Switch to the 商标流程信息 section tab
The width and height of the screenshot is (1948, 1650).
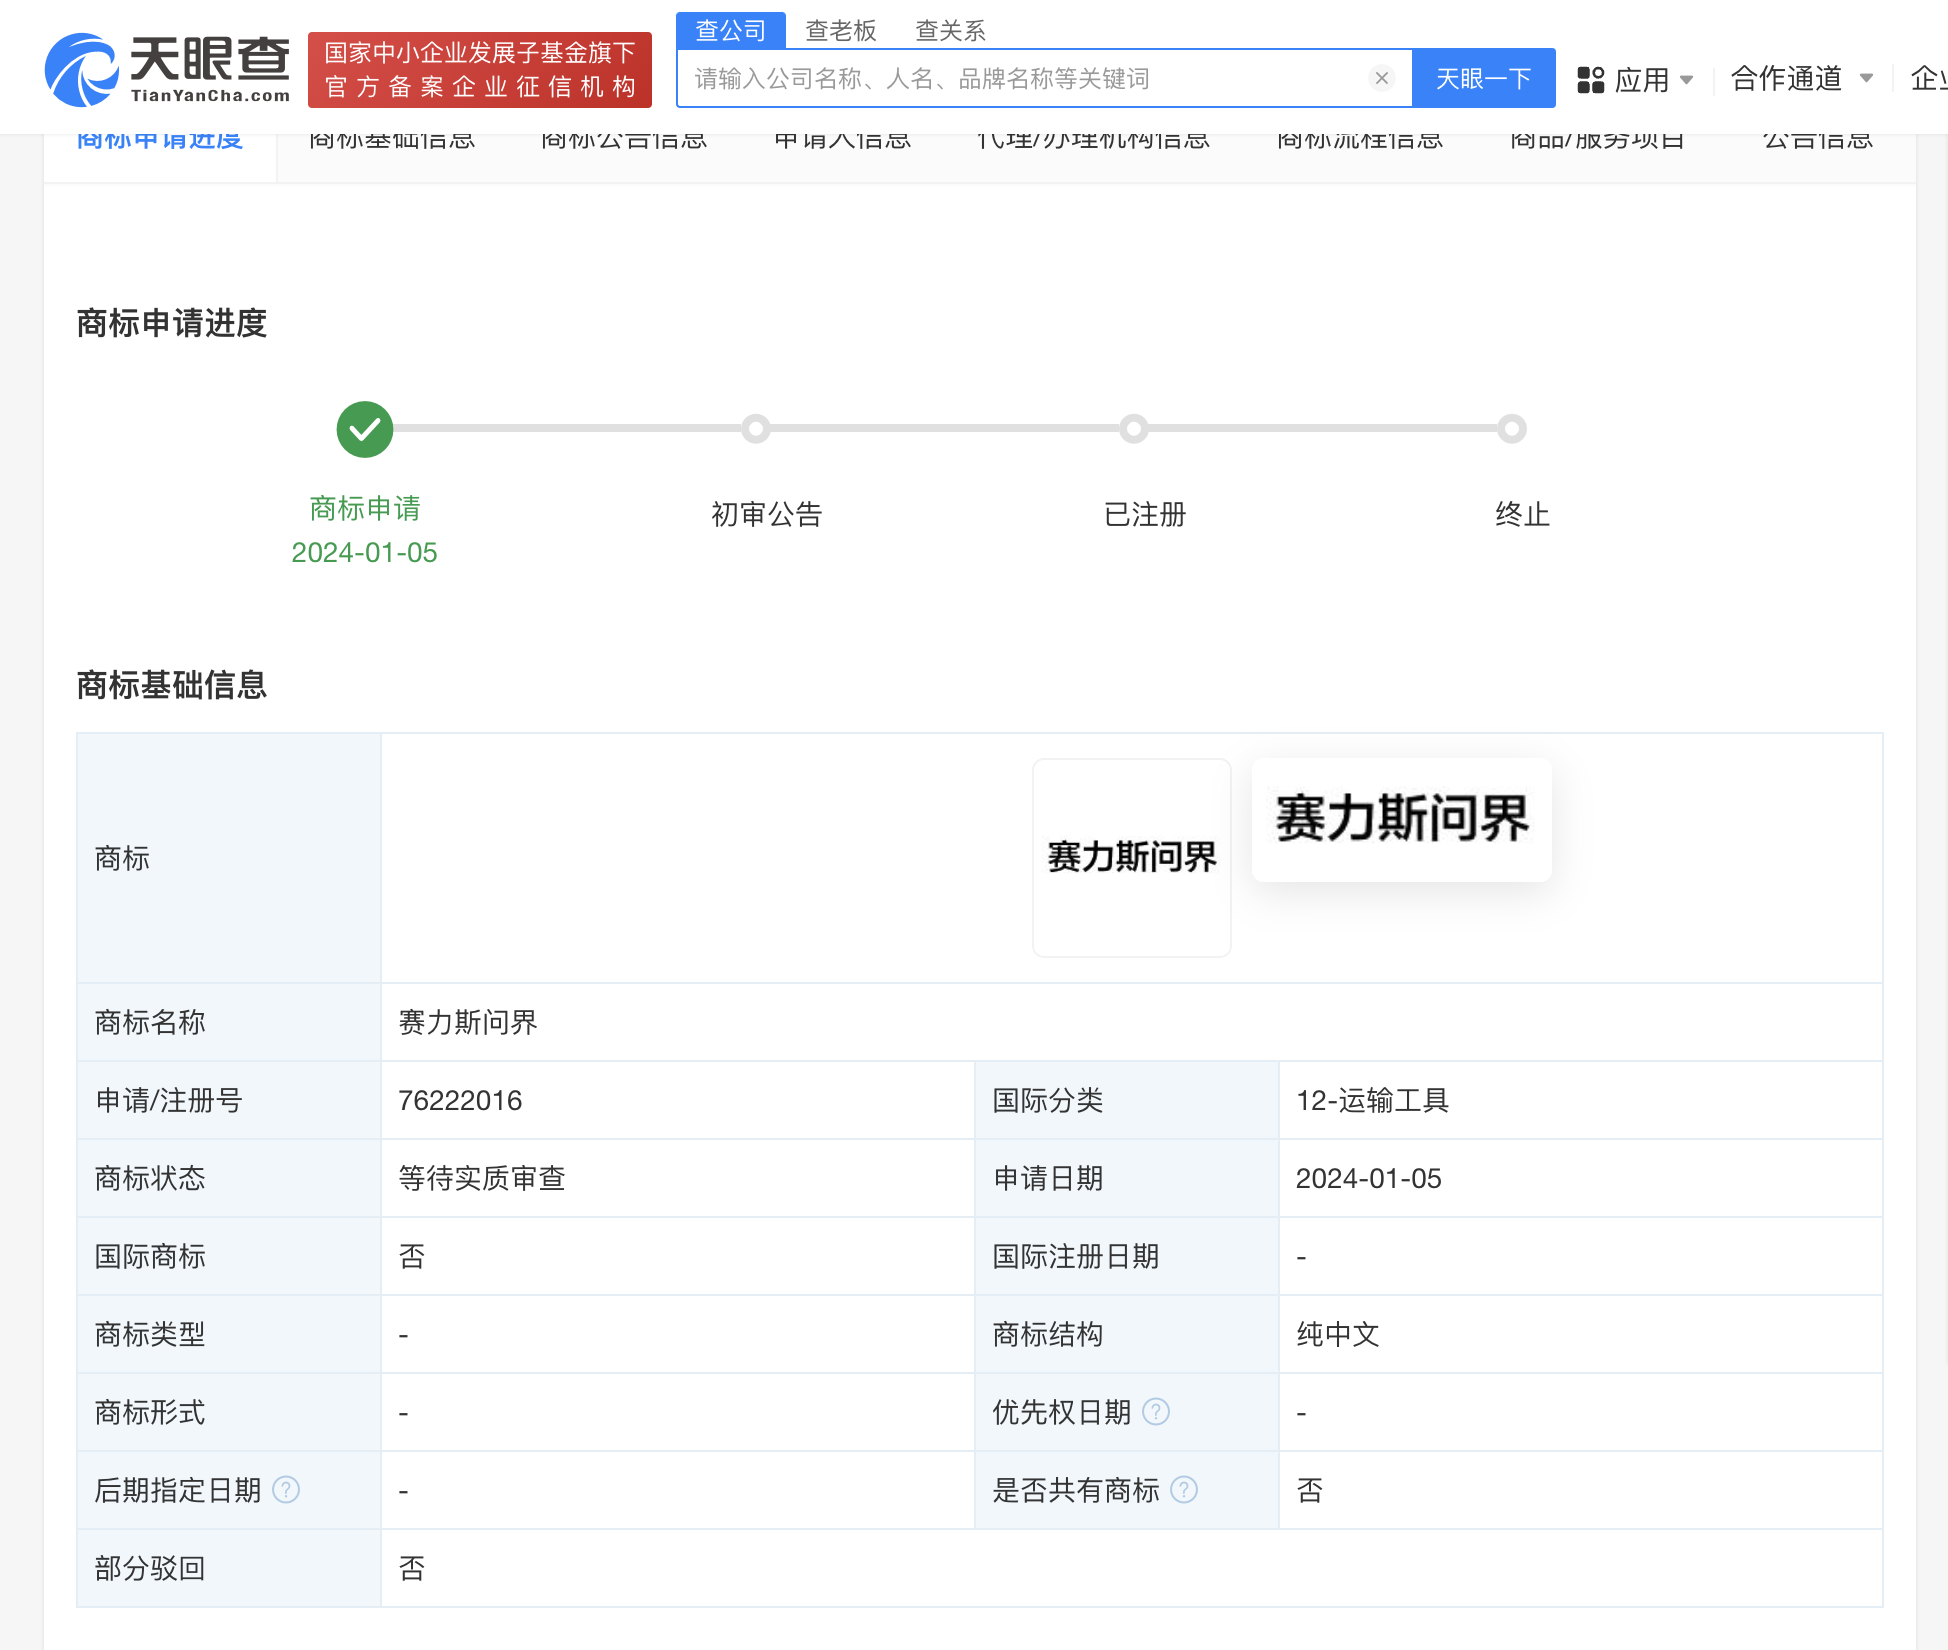(x=1360, y=141)
